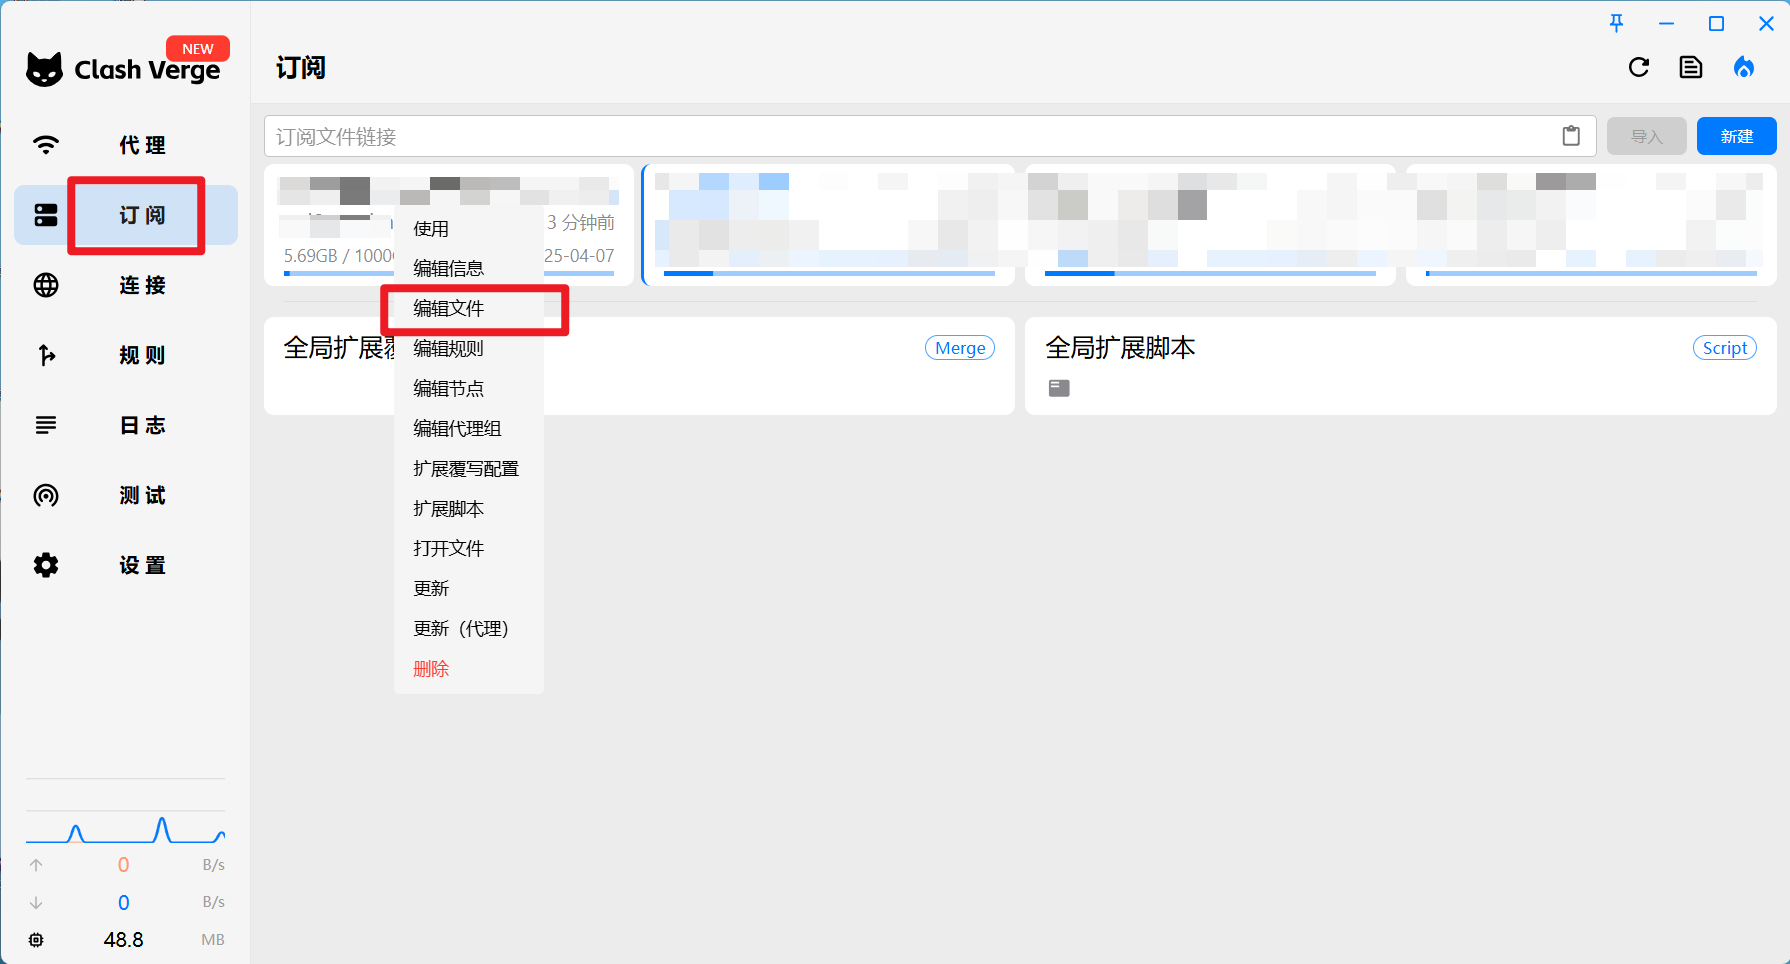Go to the 连接 (Connections) page
Viewport: 1790px width, 964px height.
tap(126, 285)
